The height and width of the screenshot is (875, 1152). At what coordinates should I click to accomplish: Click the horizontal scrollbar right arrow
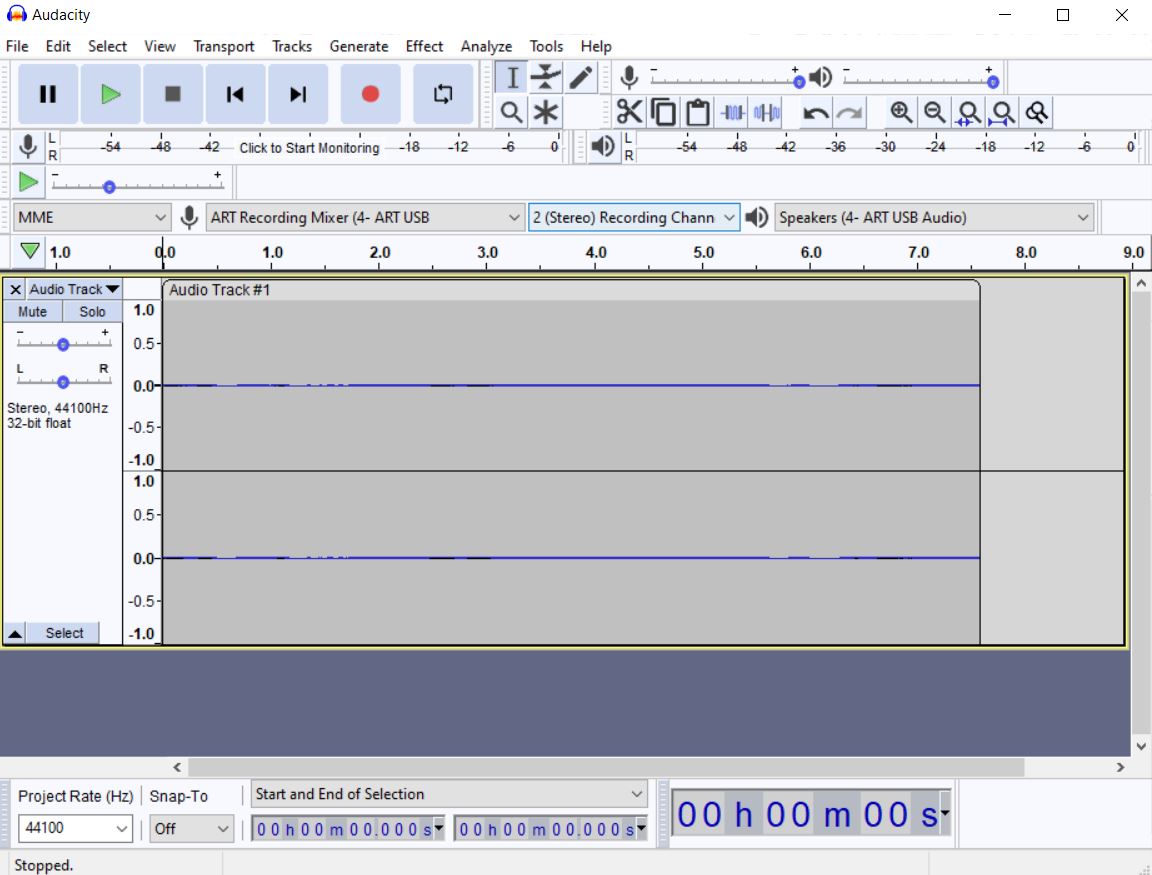(x=1120, y=767)
